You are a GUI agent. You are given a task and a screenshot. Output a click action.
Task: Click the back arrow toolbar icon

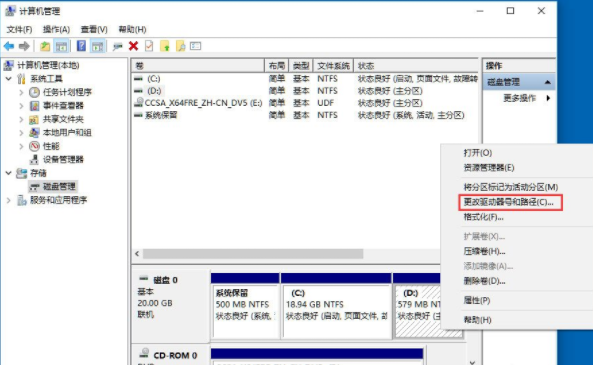coord(9,46)
